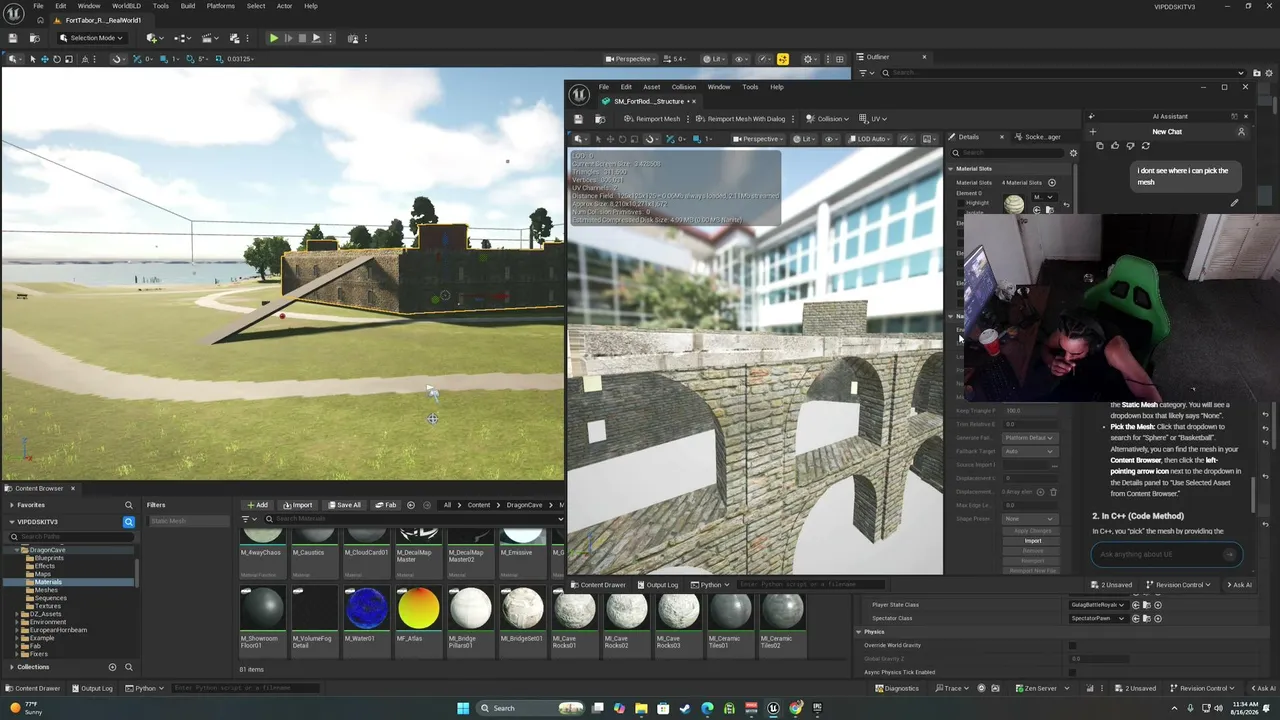Select the Blueprints folder in the tree
Screen dimensions: 1280x720
click(x=49, y=558)
